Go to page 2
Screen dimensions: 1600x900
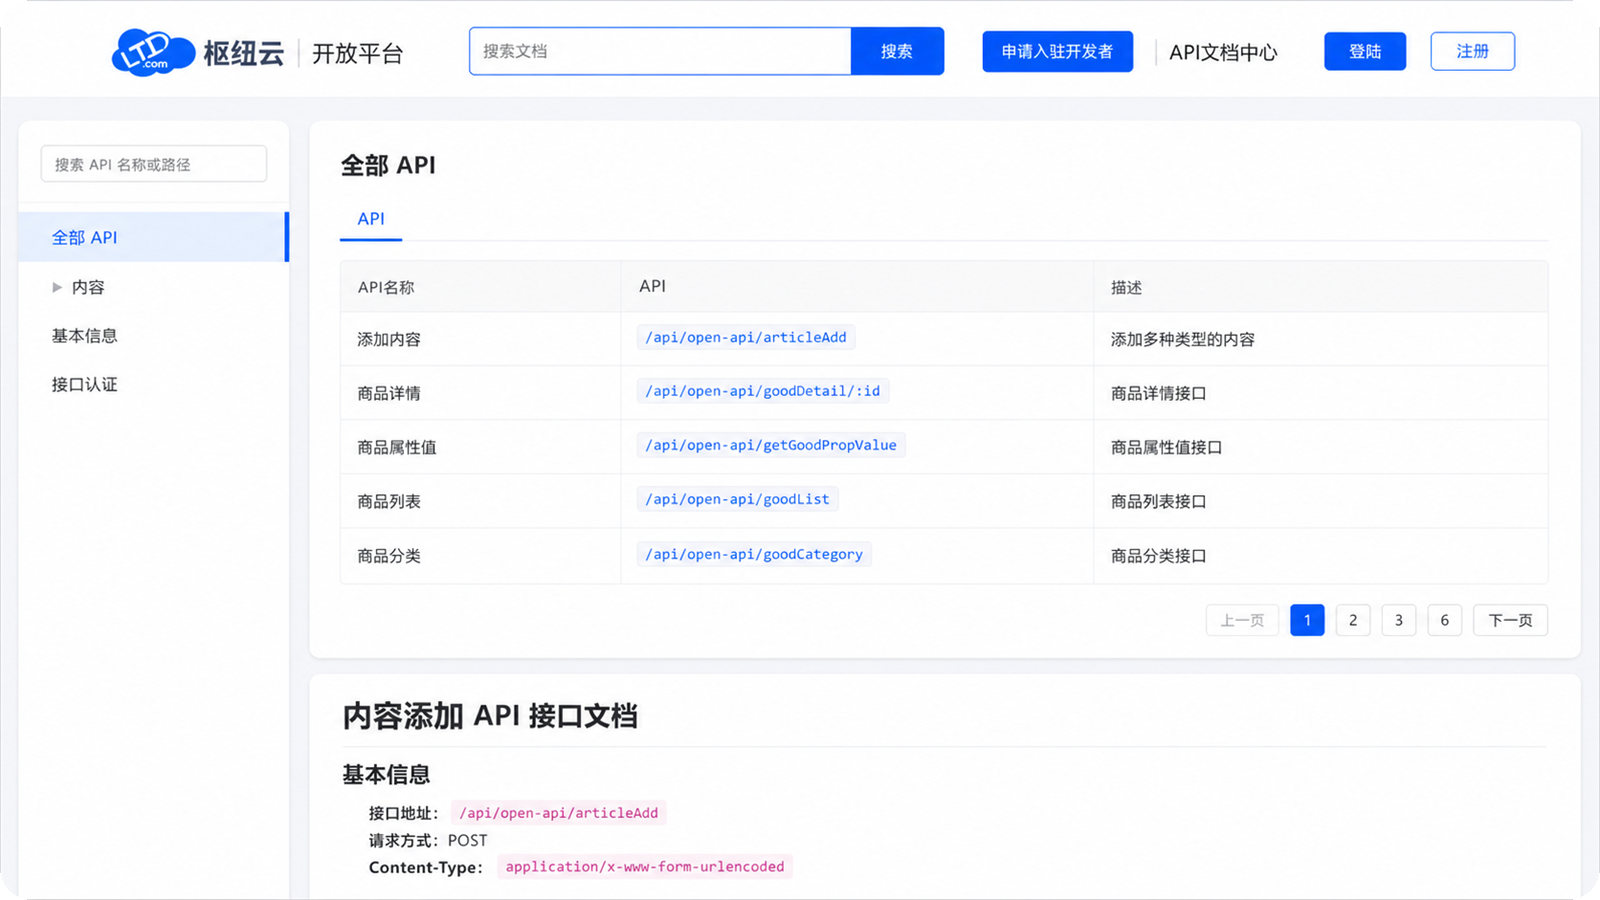[1353, 620]
